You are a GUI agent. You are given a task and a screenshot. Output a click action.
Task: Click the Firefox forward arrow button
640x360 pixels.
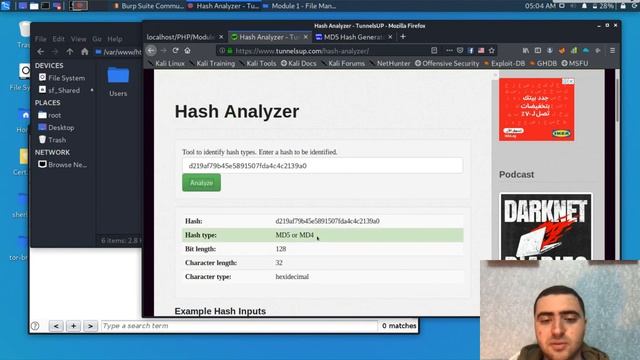point(164,51)
